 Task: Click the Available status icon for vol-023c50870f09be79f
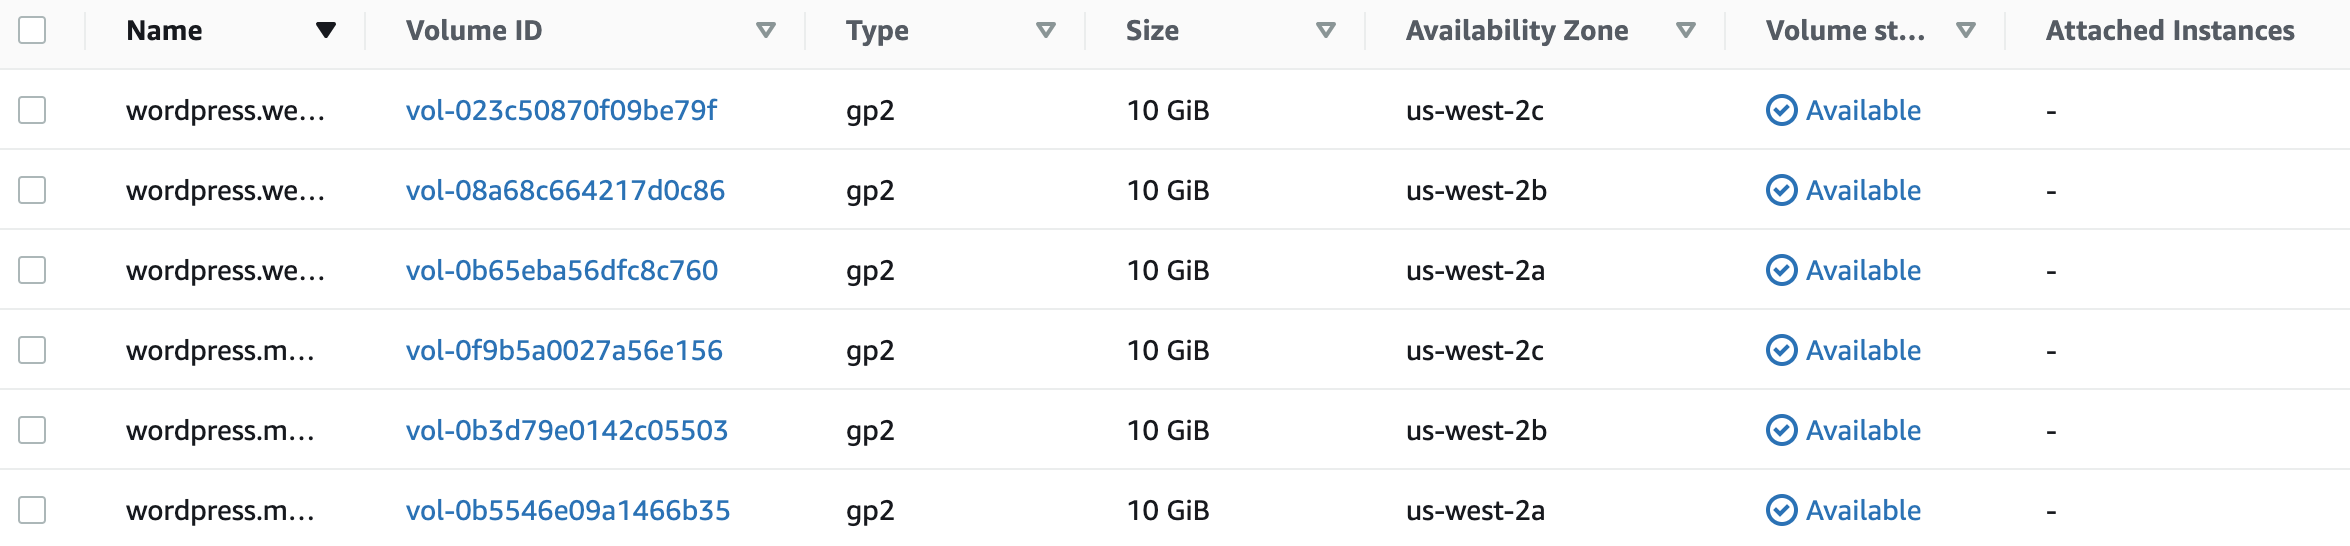tap(1782, 110)
